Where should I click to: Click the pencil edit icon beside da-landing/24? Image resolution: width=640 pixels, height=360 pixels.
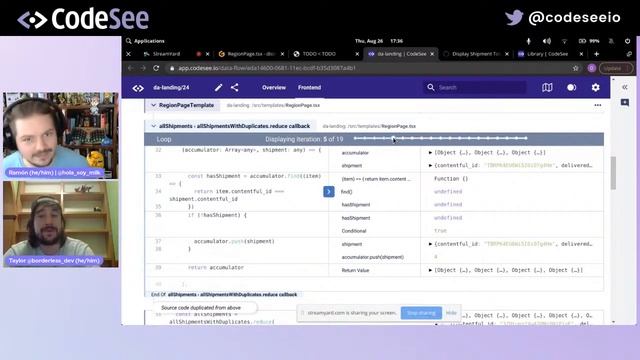point(218,87)
